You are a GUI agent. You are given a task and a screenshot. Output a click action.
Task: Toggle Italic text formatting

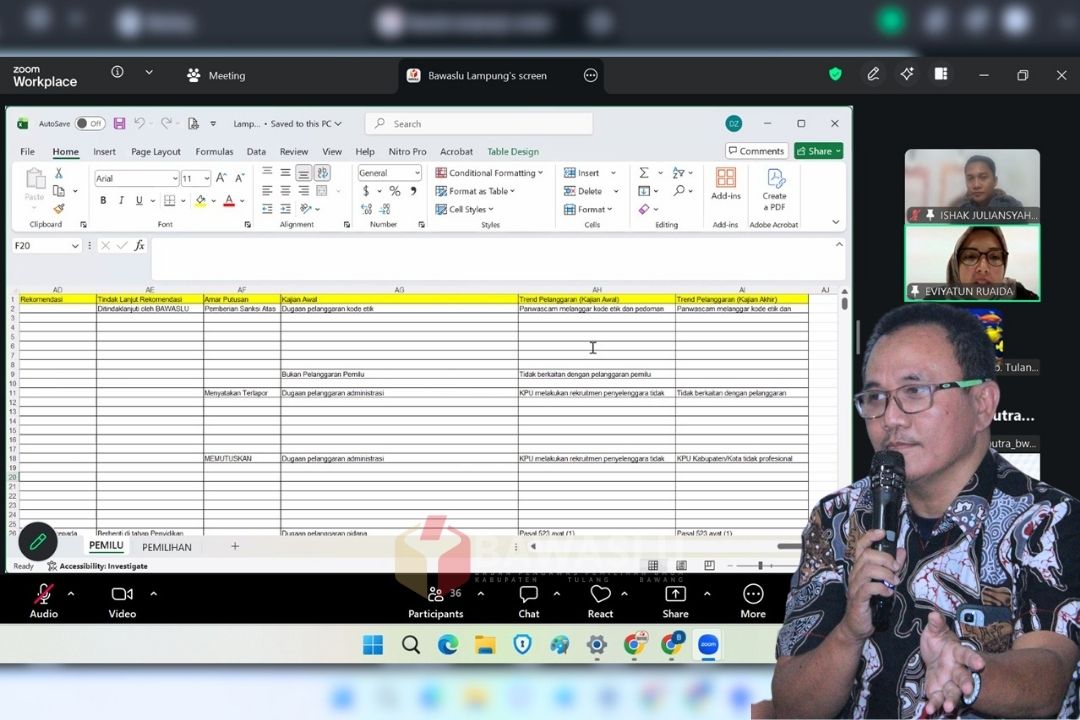click(121, 200)
